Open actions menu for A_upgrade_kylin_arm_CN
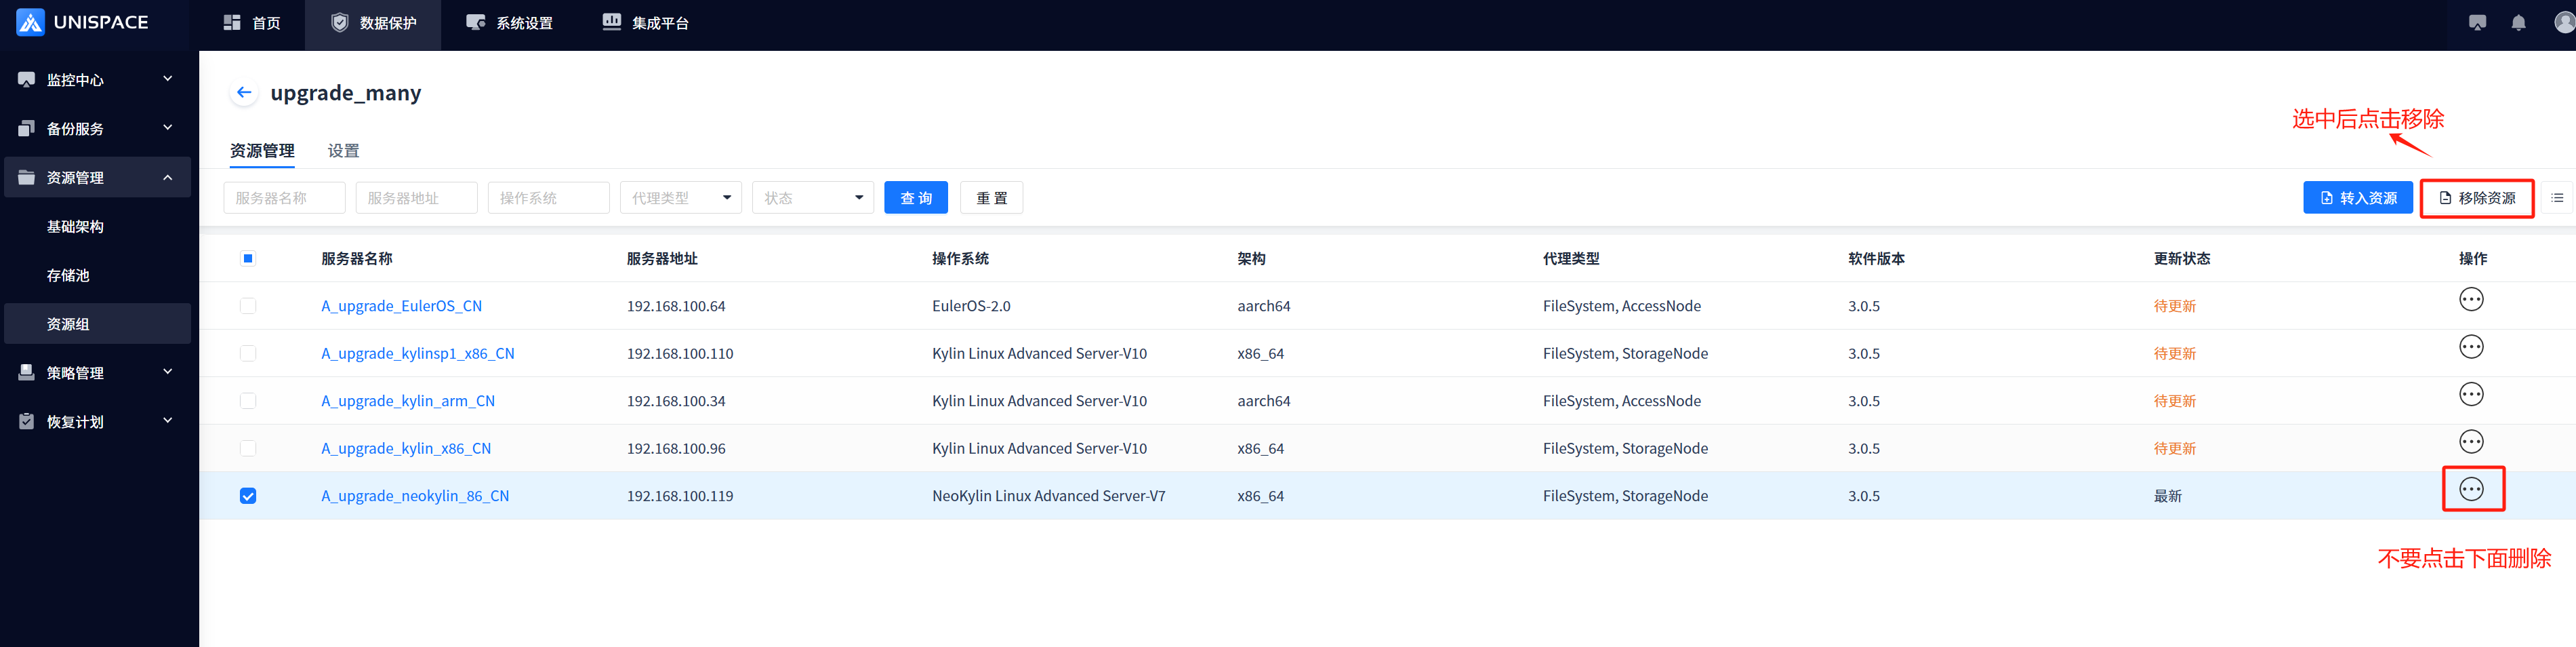2576x647 pixels. pyautogui.click(x=2471, y=394)
